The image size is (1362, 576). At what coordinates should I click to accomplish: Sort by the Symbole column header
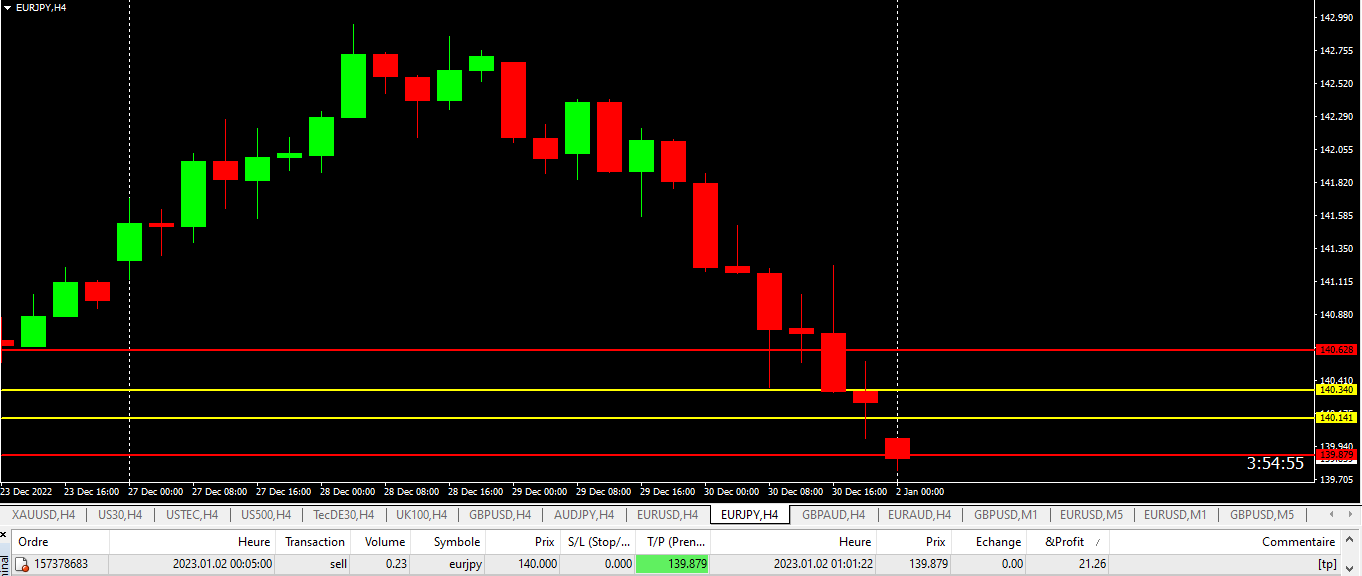[449, 541]
